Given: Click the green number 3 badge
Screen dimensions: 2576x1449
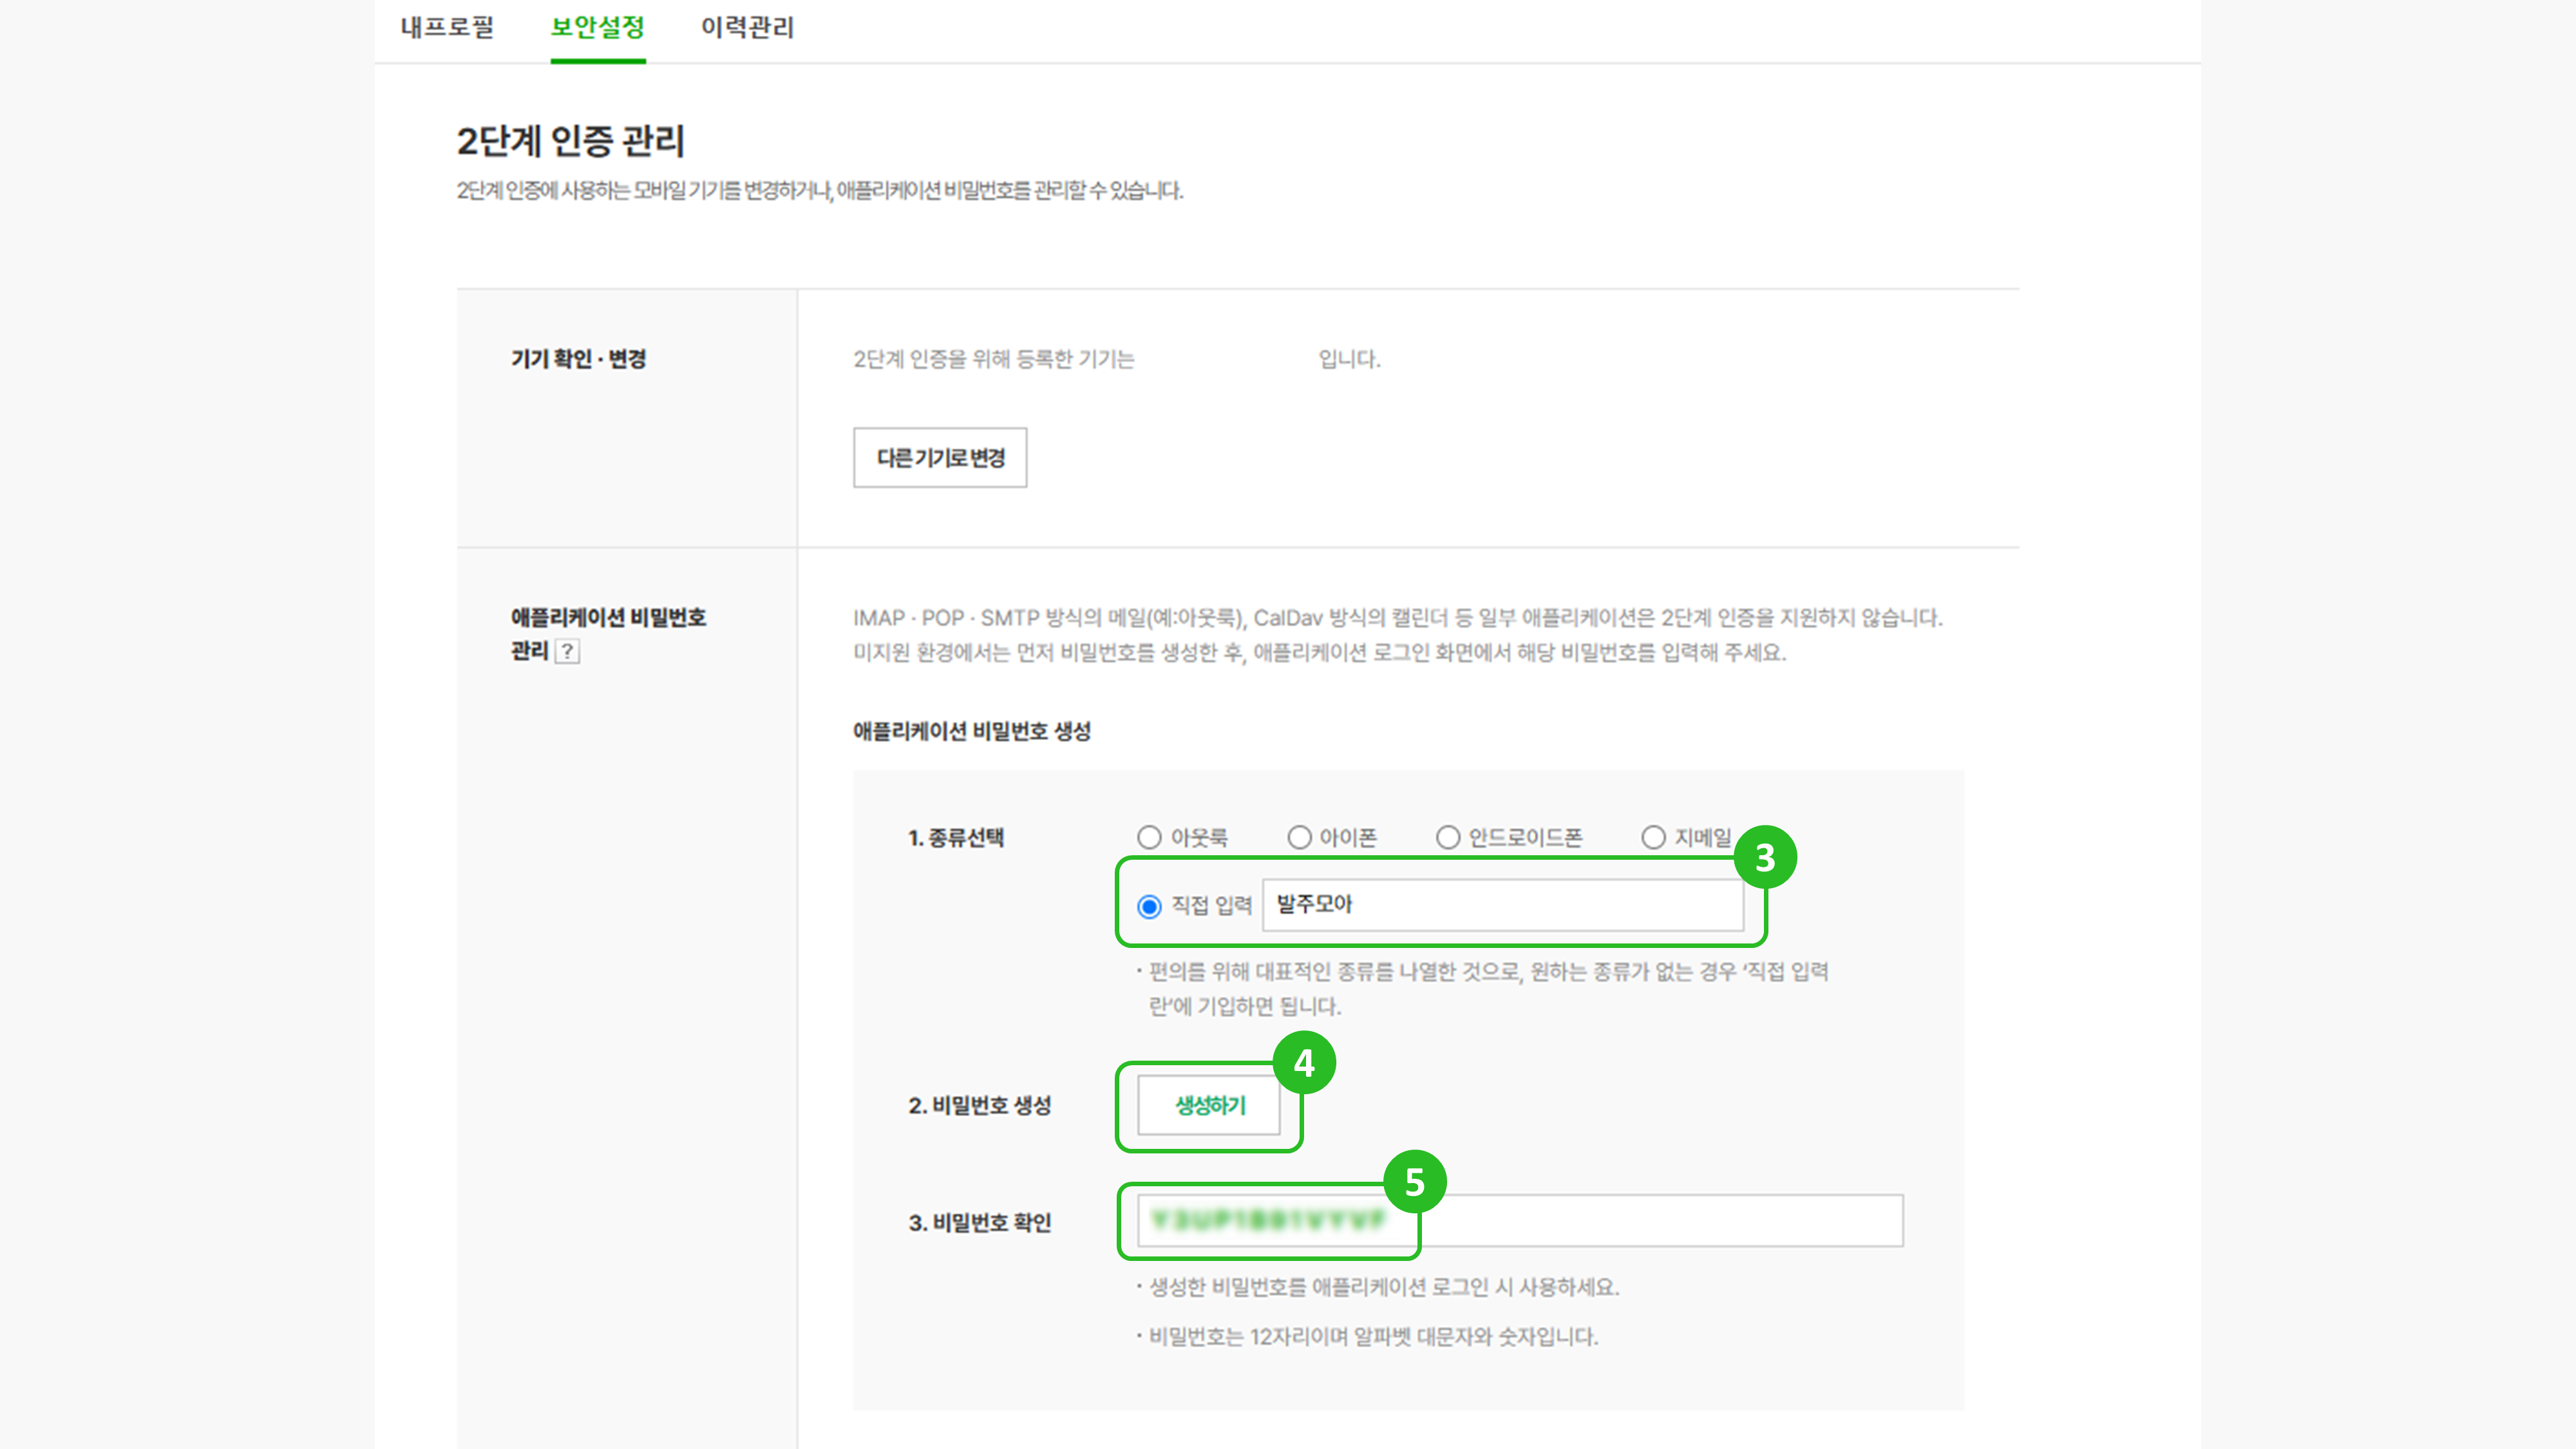Looking at the screenshot, I should [1765, 857].
